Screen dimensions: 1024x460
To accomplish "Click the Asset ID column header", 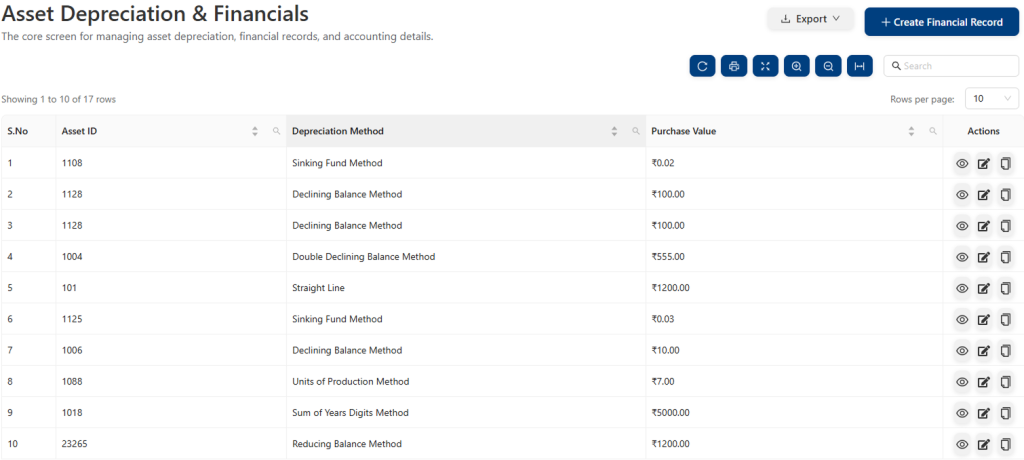I will 80,131.
